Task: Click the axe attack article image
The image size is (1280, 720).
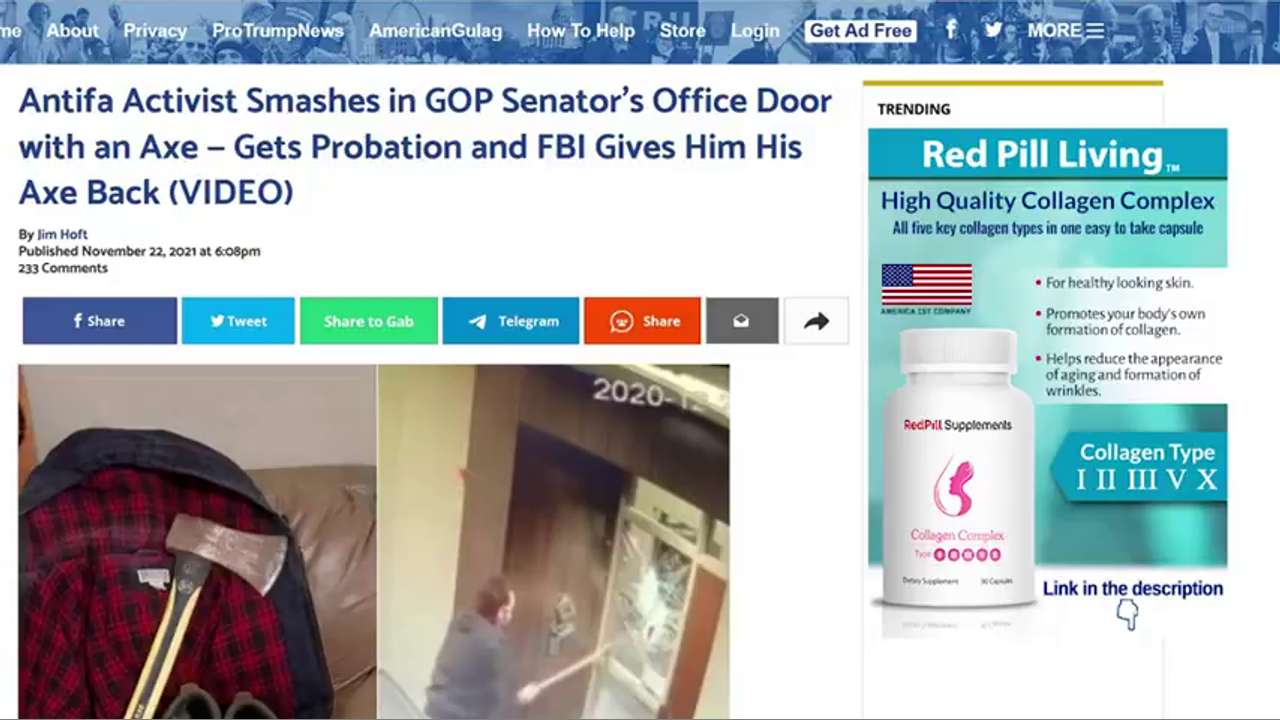Action: click(374, 541)
